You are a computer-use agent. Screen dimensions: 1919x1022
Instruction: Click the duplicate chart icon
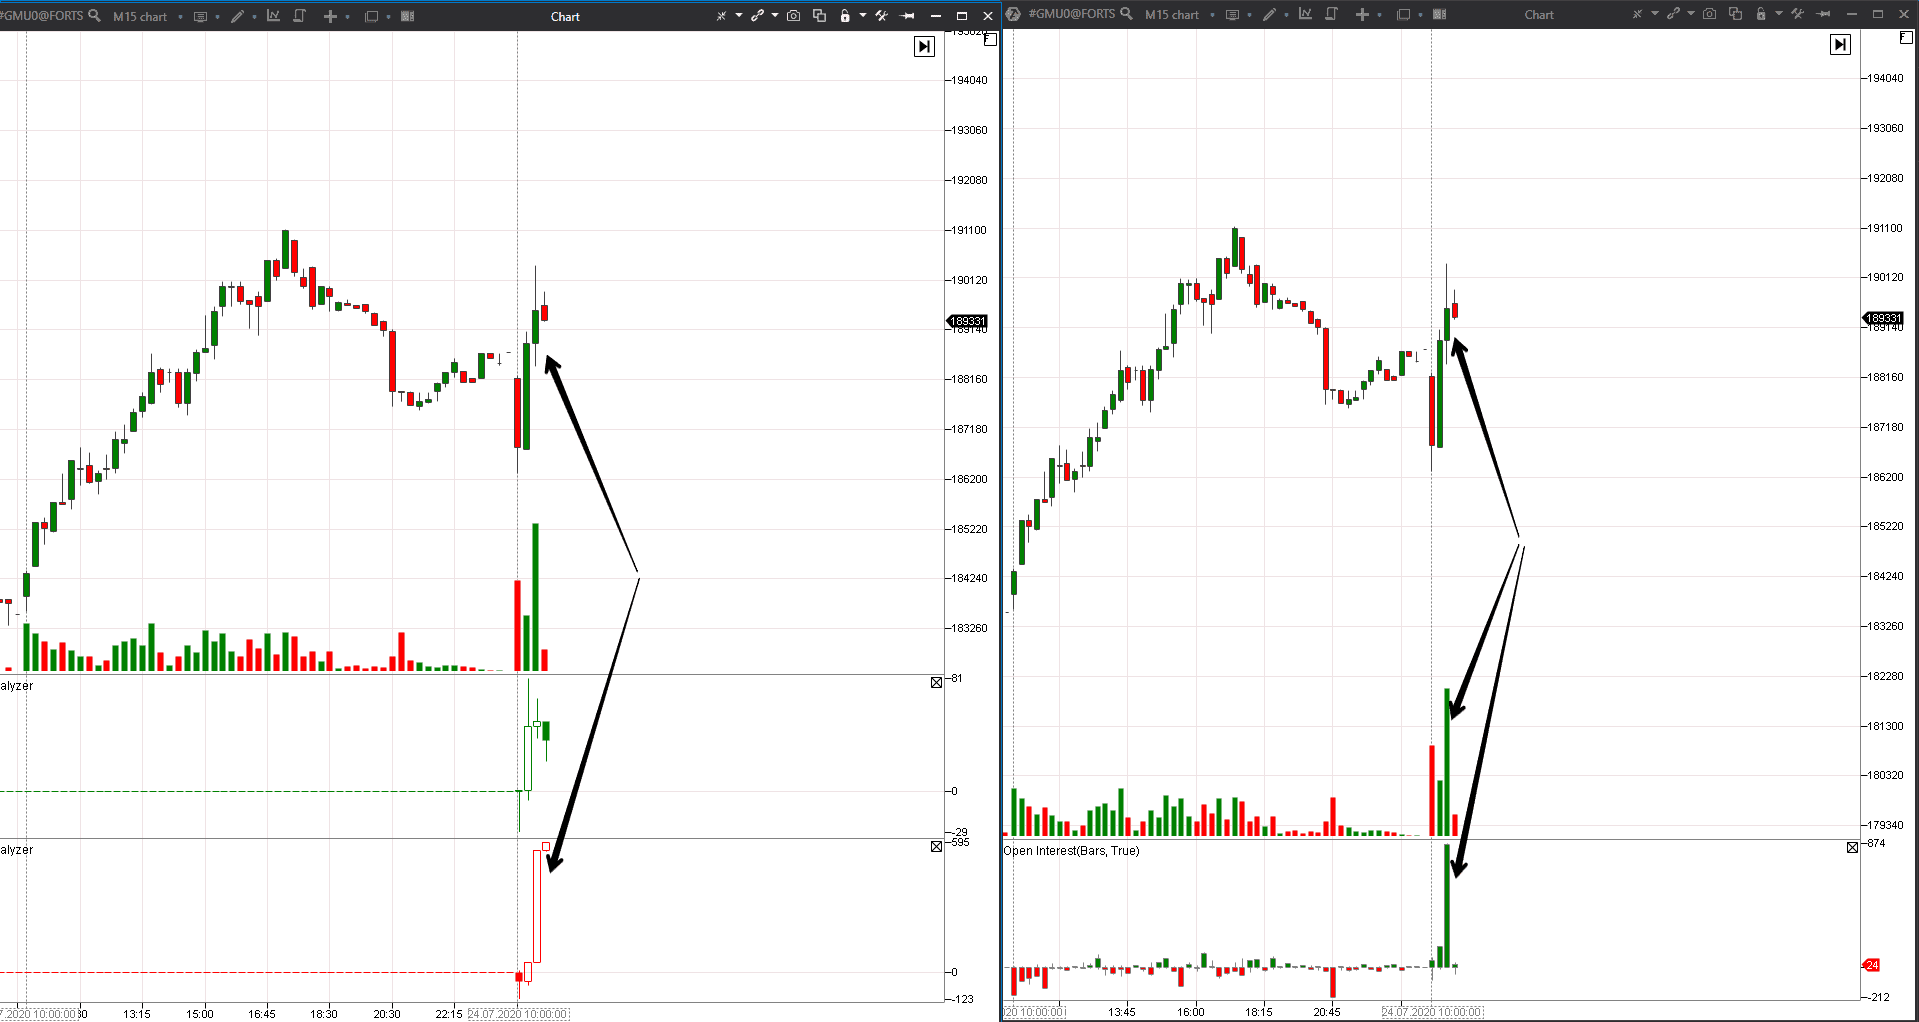click(x=820, y=16)
